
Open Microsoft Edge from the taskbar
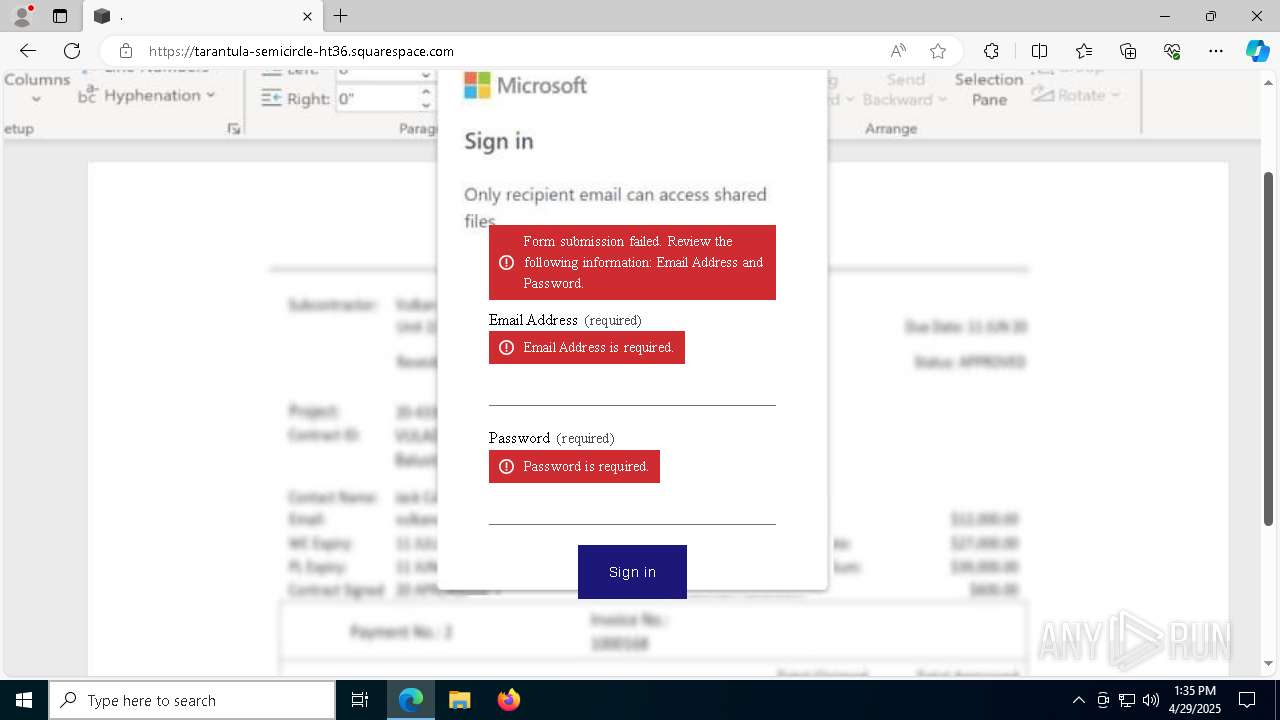[x=411, y=700]
